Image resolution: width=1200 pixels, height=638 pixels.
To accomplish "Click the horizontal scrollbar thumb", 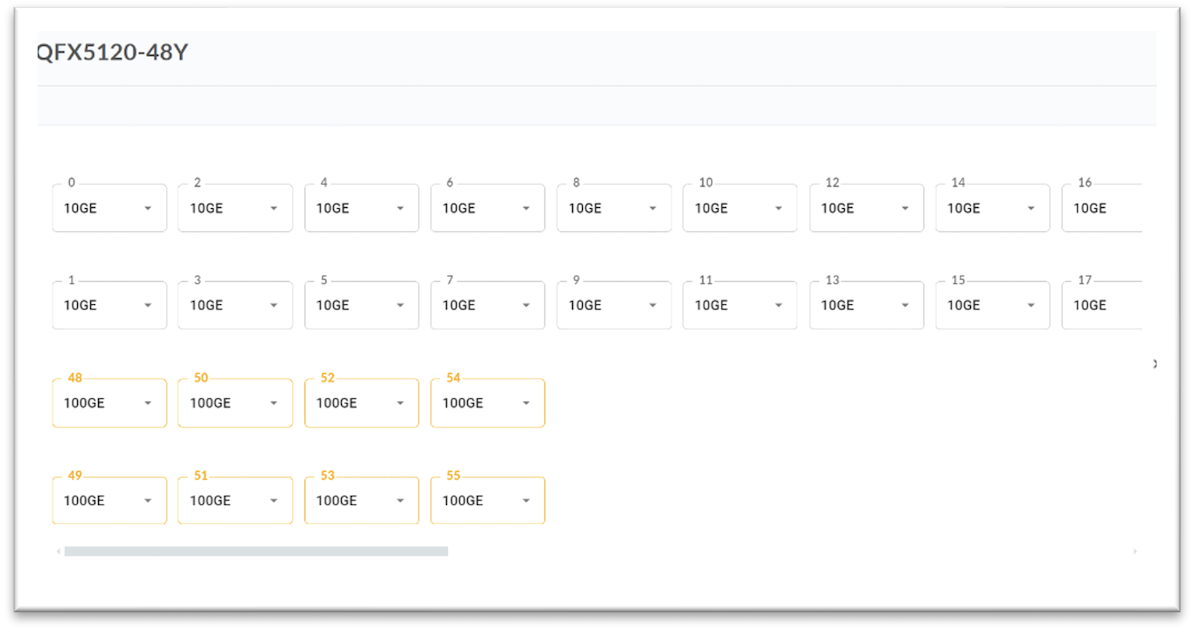I will (256, 551).
